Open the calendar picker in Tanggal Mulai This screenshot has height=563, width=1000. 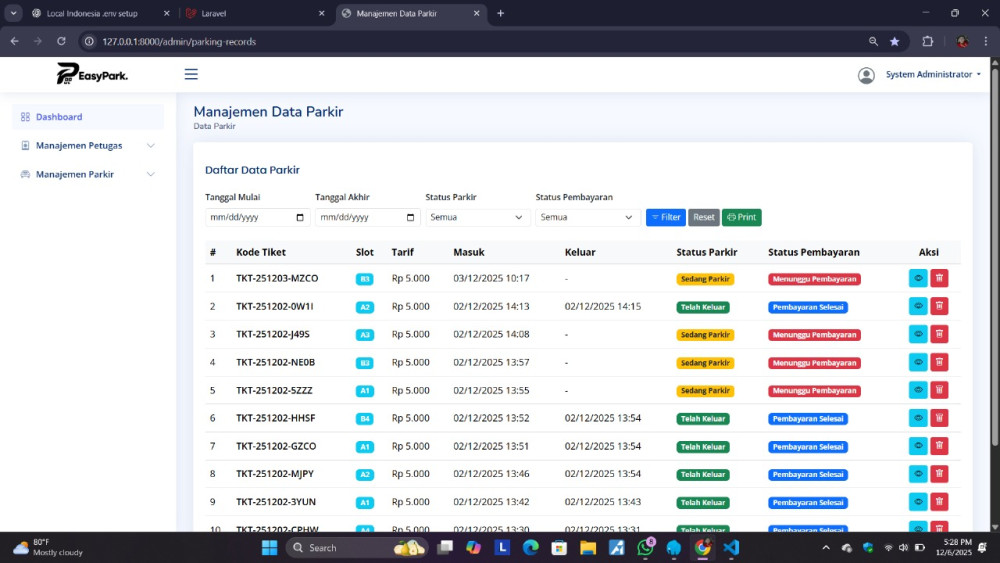click(301, 217)
